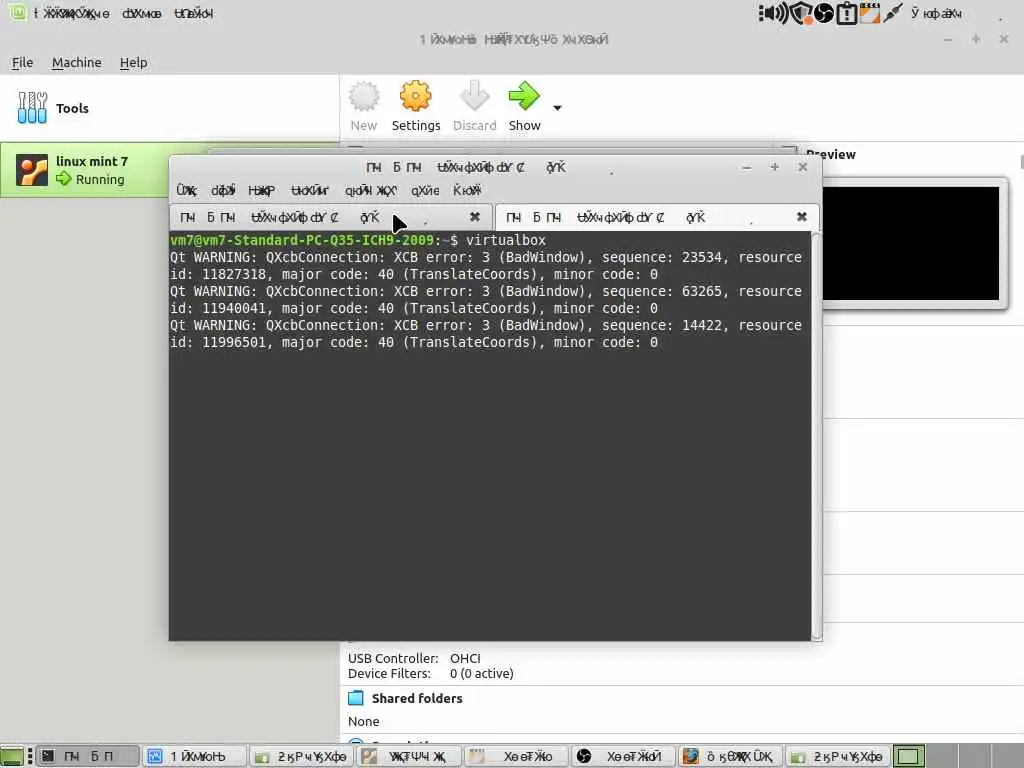Click the terminal vertical scrollbar
Viewport: 1024px width, 768px height.
click(816, 435)
